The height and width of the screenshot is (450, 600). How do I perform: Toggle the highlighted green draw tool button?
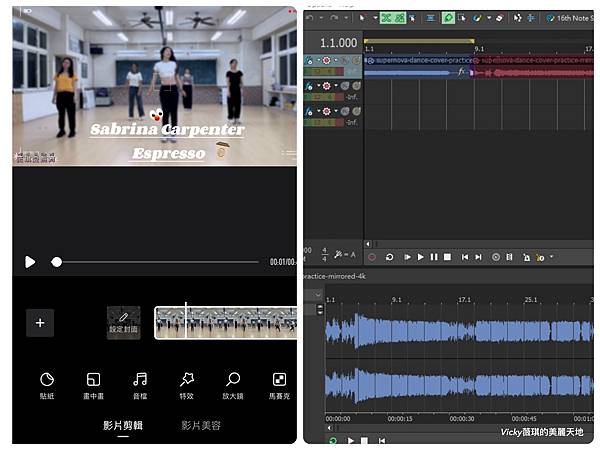coord(448,18)
